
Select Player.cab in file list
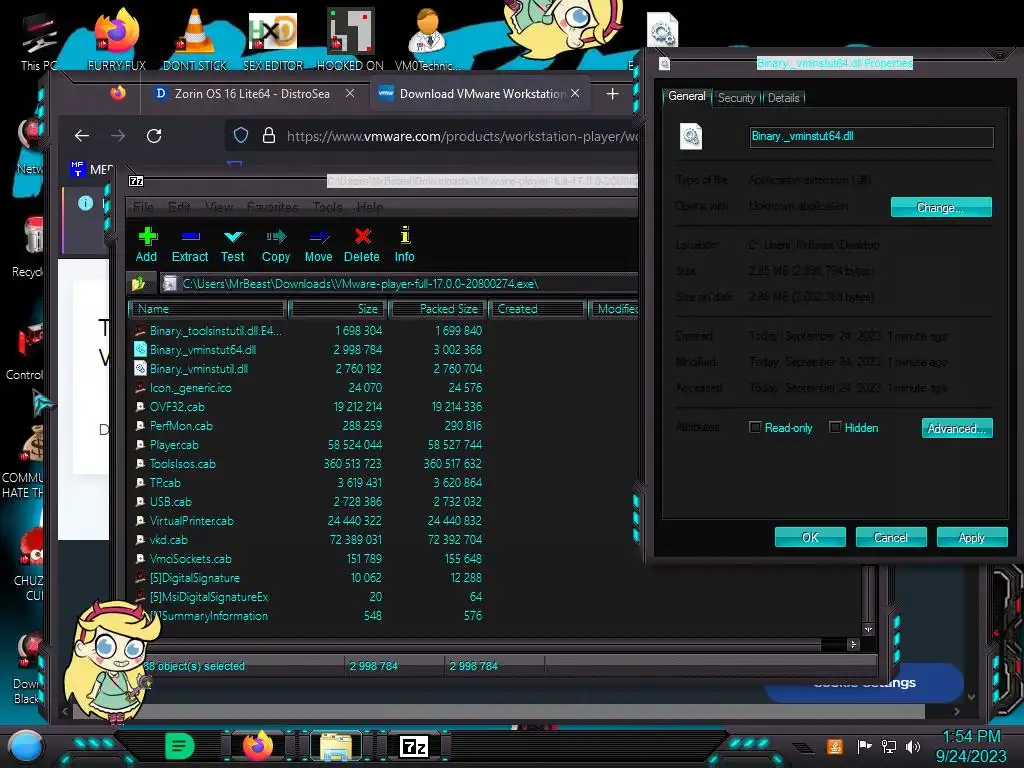click(174, 445)
